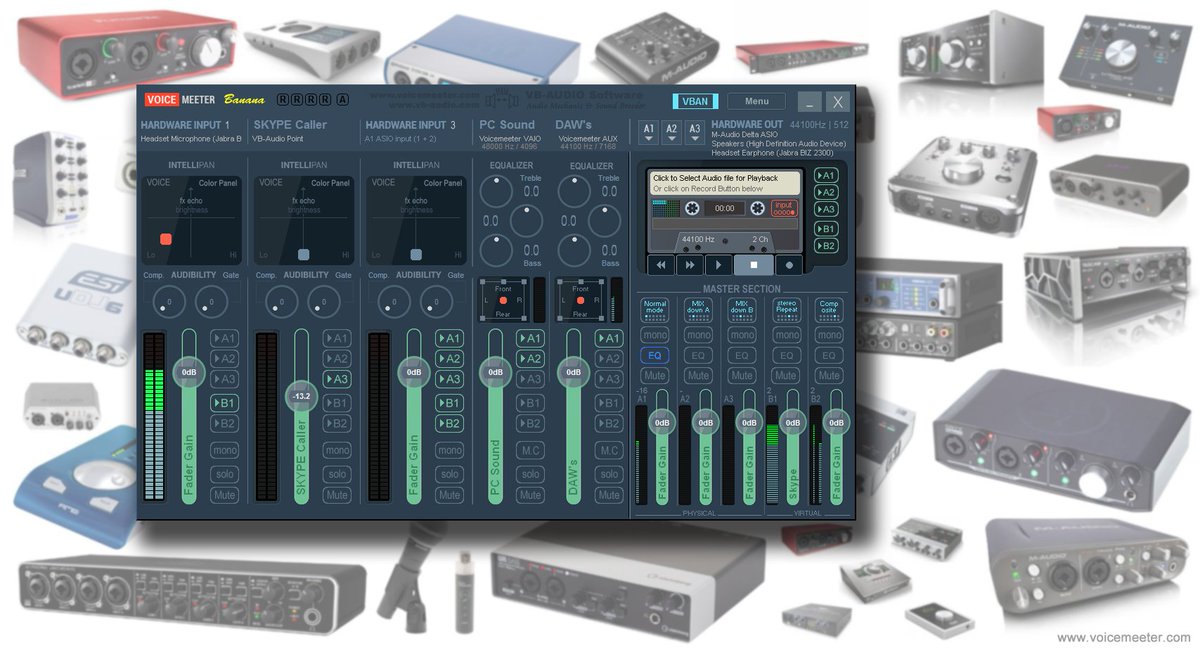Click the Hardware Input 1 Comp. knob
Screen dimensions: 1200x650
coord(170,300)
